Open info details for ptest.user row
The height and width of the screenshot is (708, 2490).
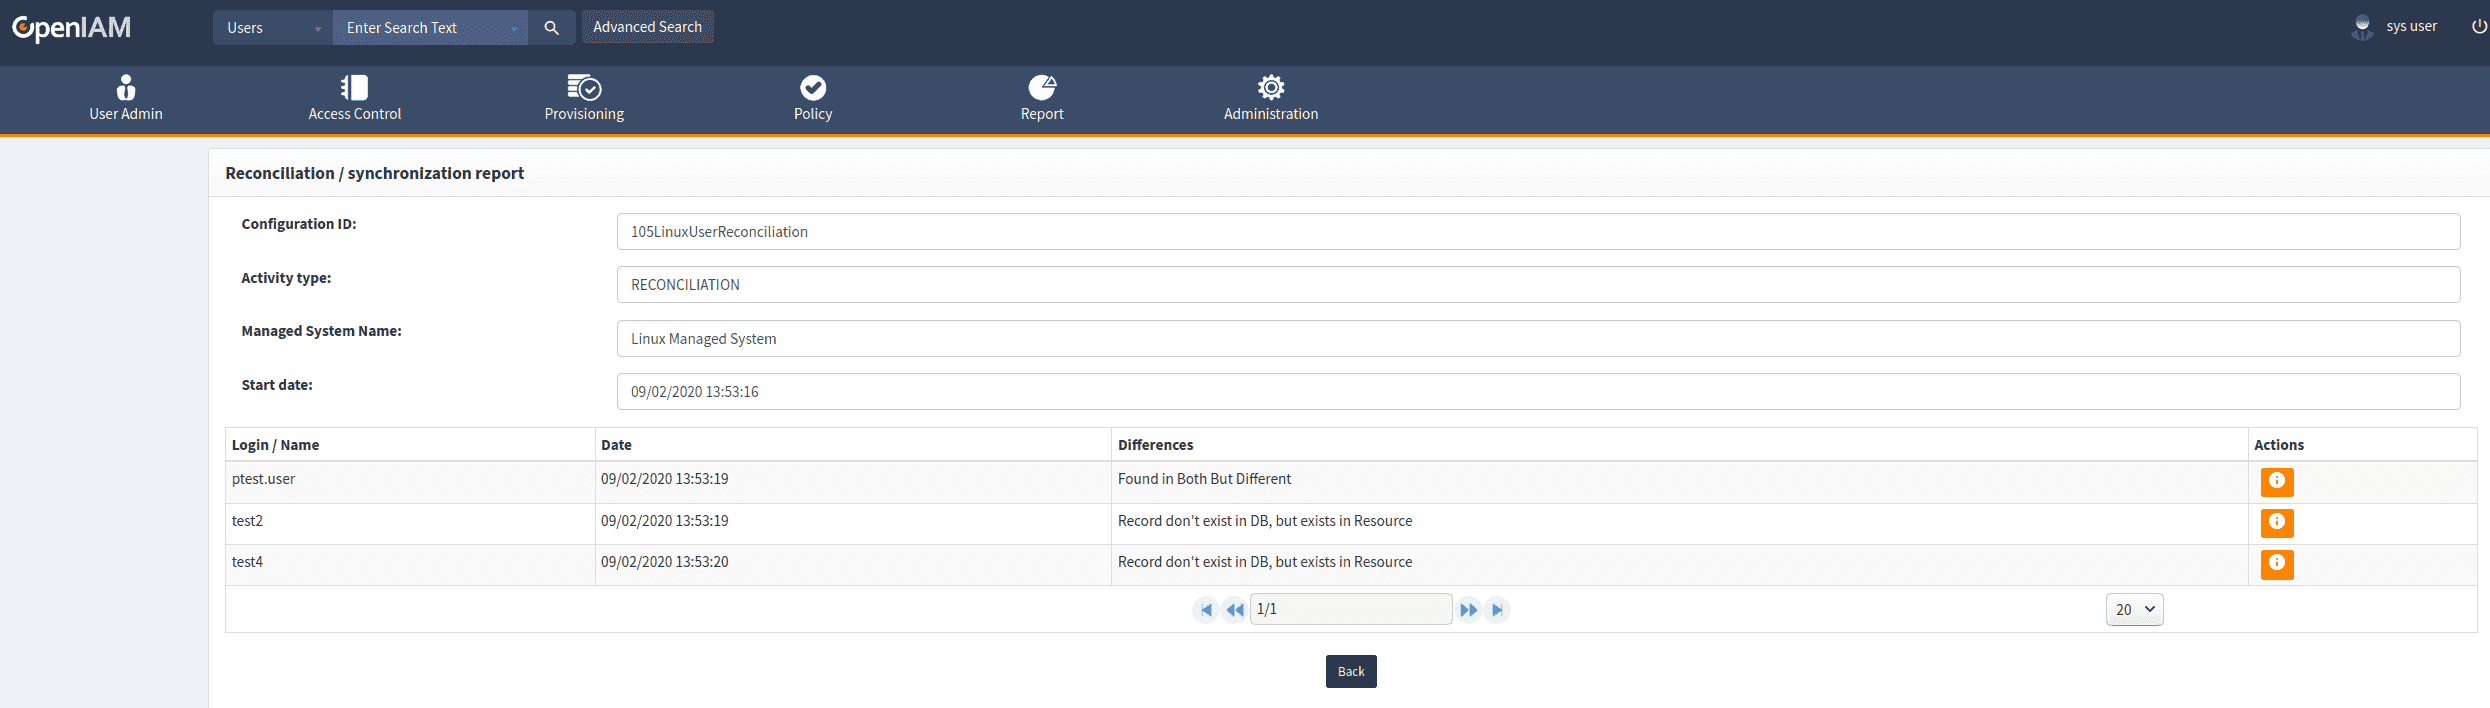click(2276, 482)
